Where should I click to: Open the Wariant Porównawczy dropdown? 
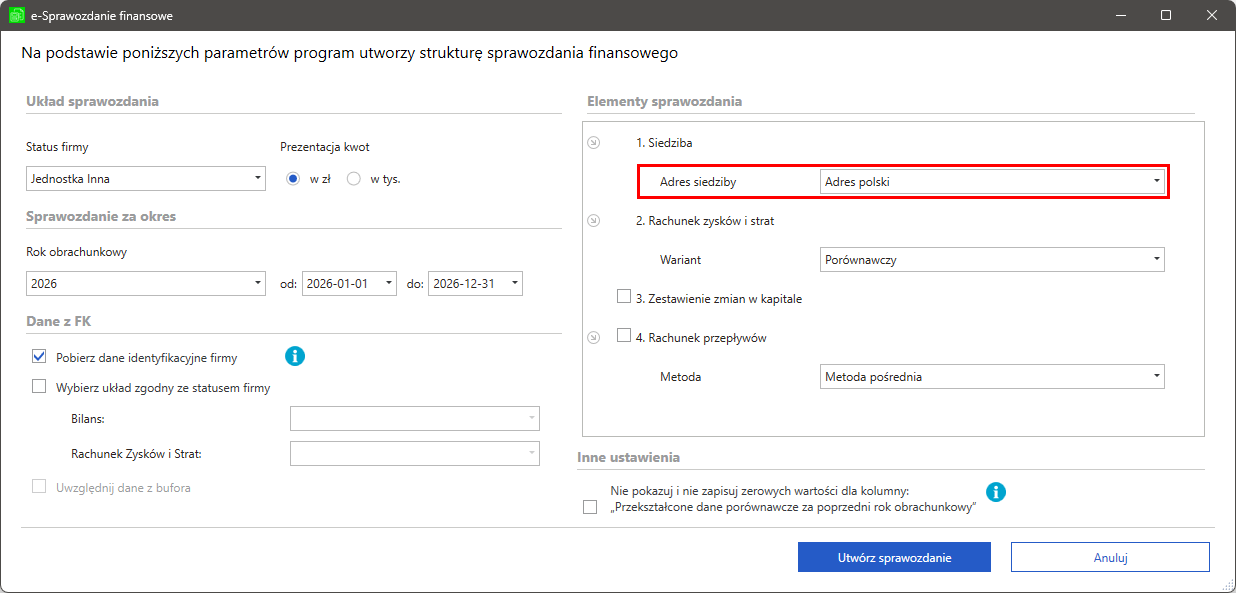(x=992, y=259)
